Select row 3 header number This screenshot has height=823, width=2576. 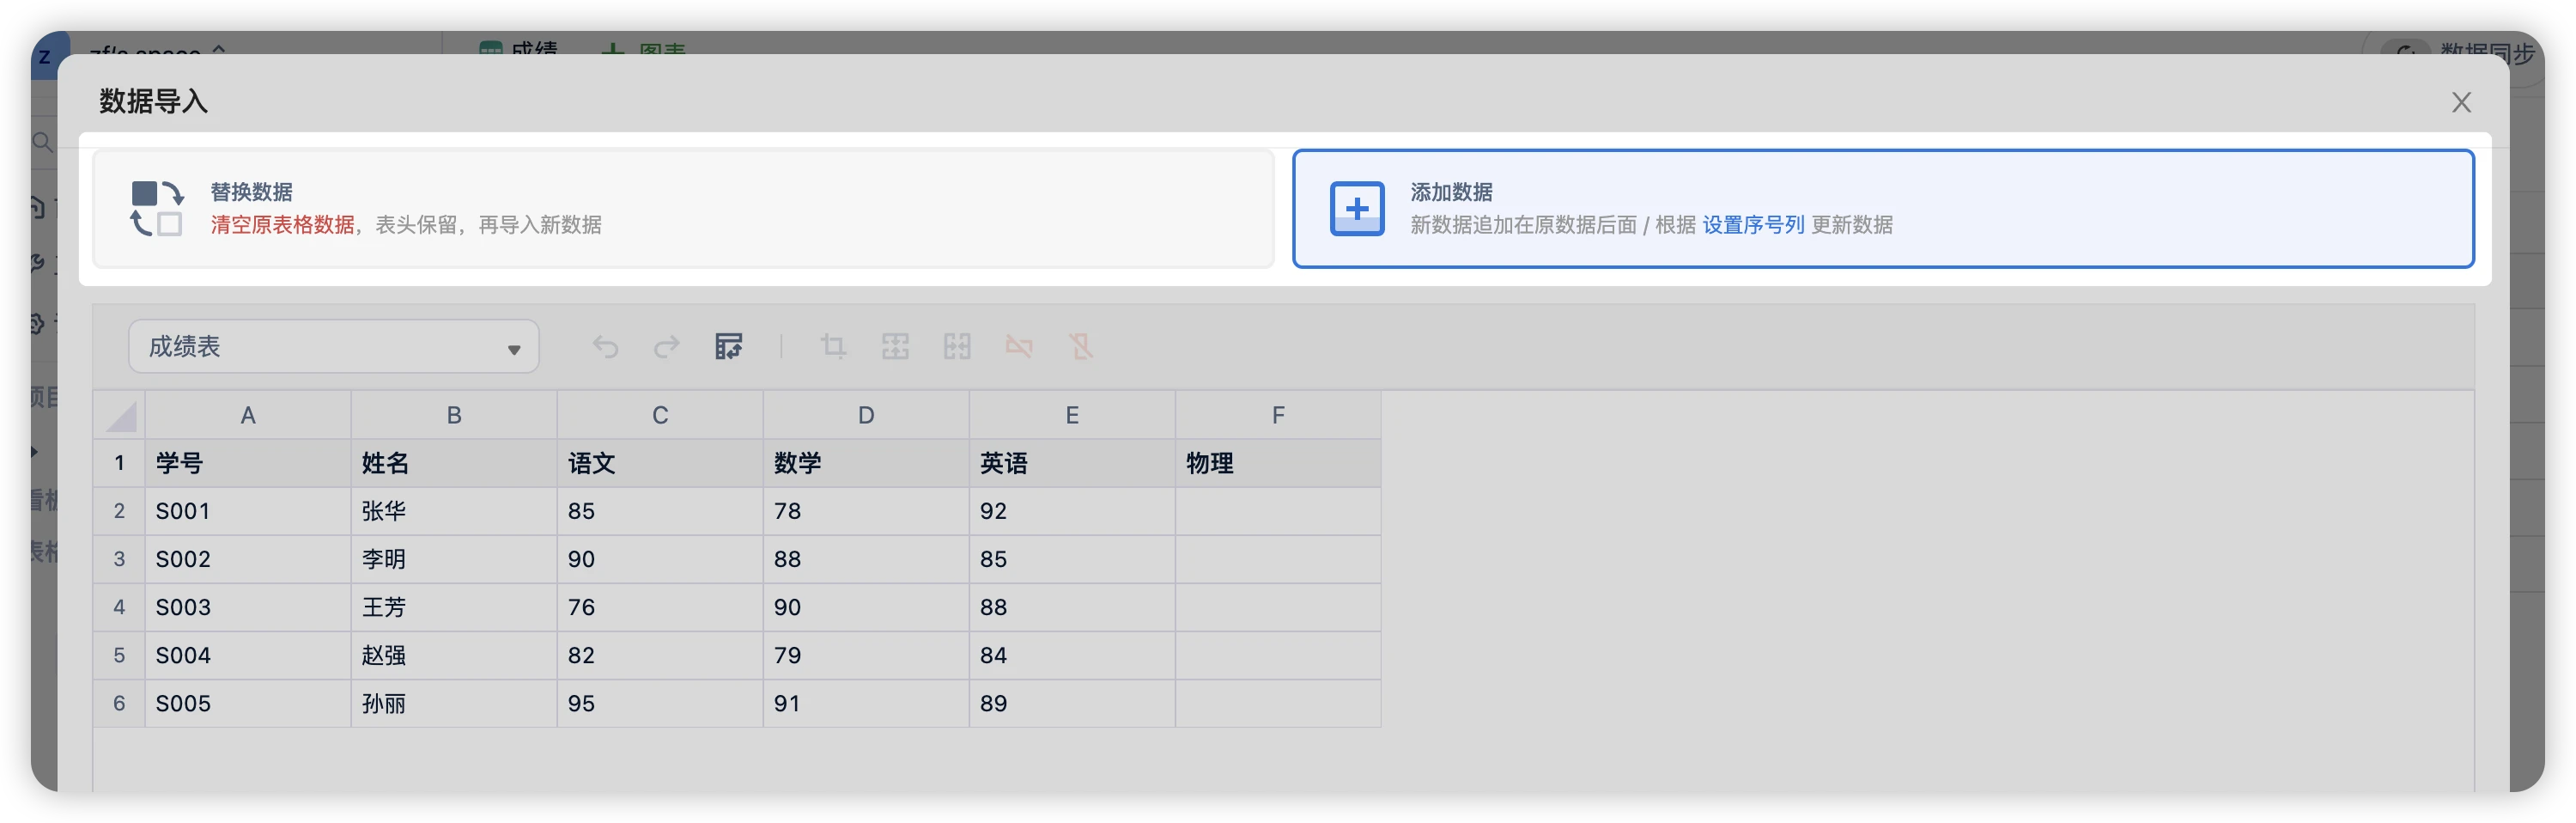[x=119, y=559]
